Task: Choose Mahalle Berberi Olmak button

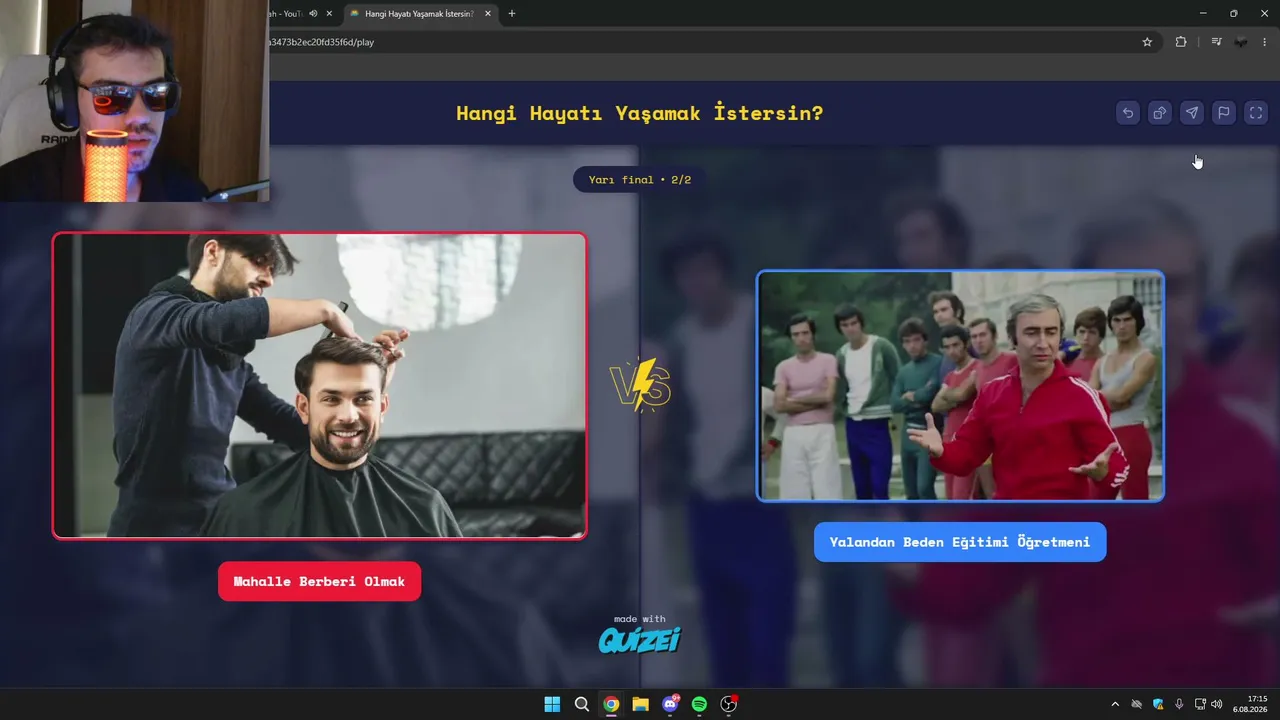Action: 319,581
